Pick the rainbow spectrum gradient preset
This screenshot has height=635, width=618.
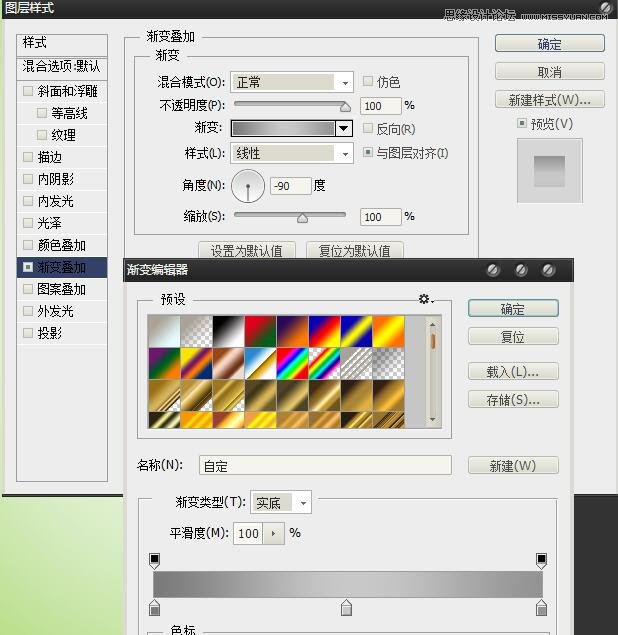[x=292, y=363]
